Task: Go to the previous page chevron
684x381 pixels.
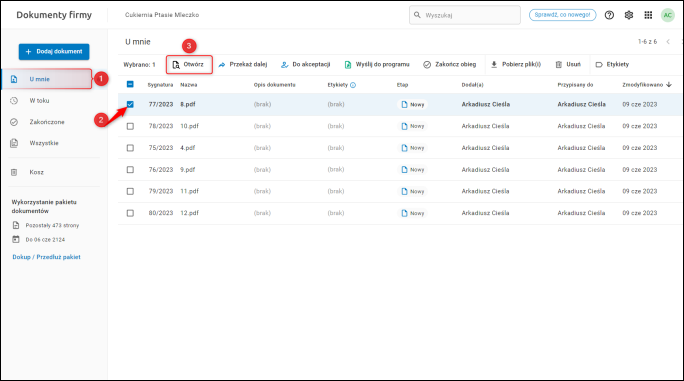Action: click(668, 42)
